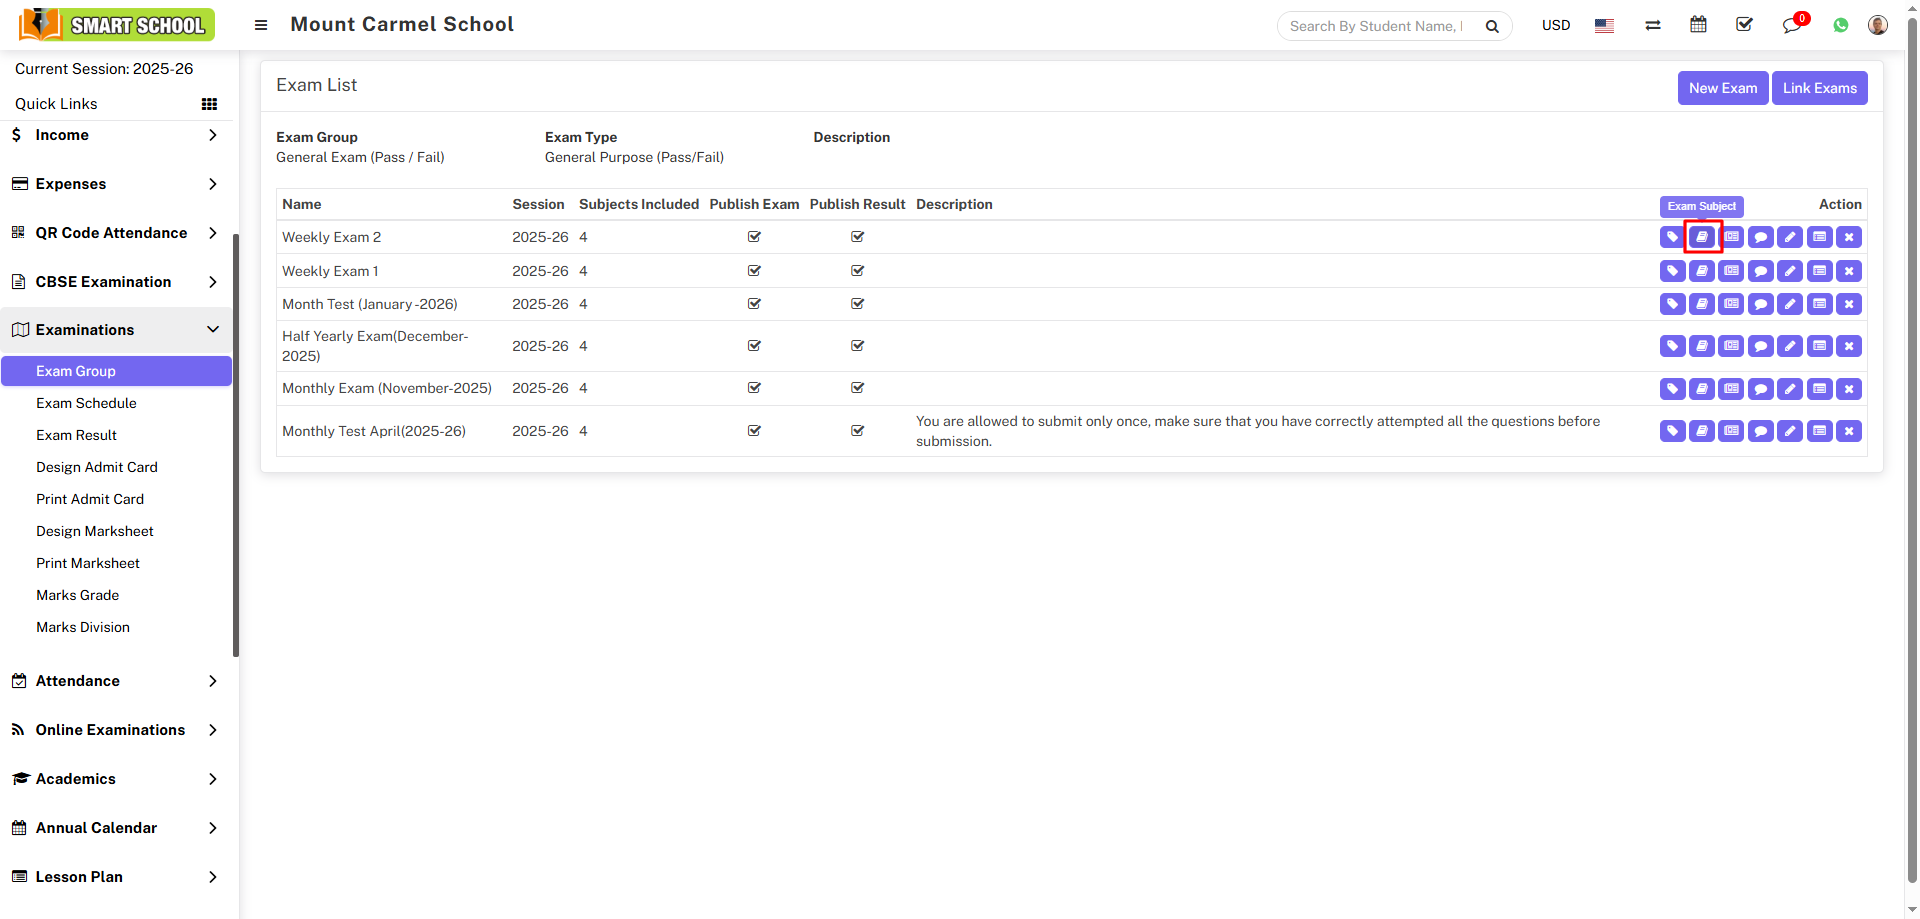Click the New Exam button
The height and width of the screenshot is (919, 1920).
(x=1723, y=88)
